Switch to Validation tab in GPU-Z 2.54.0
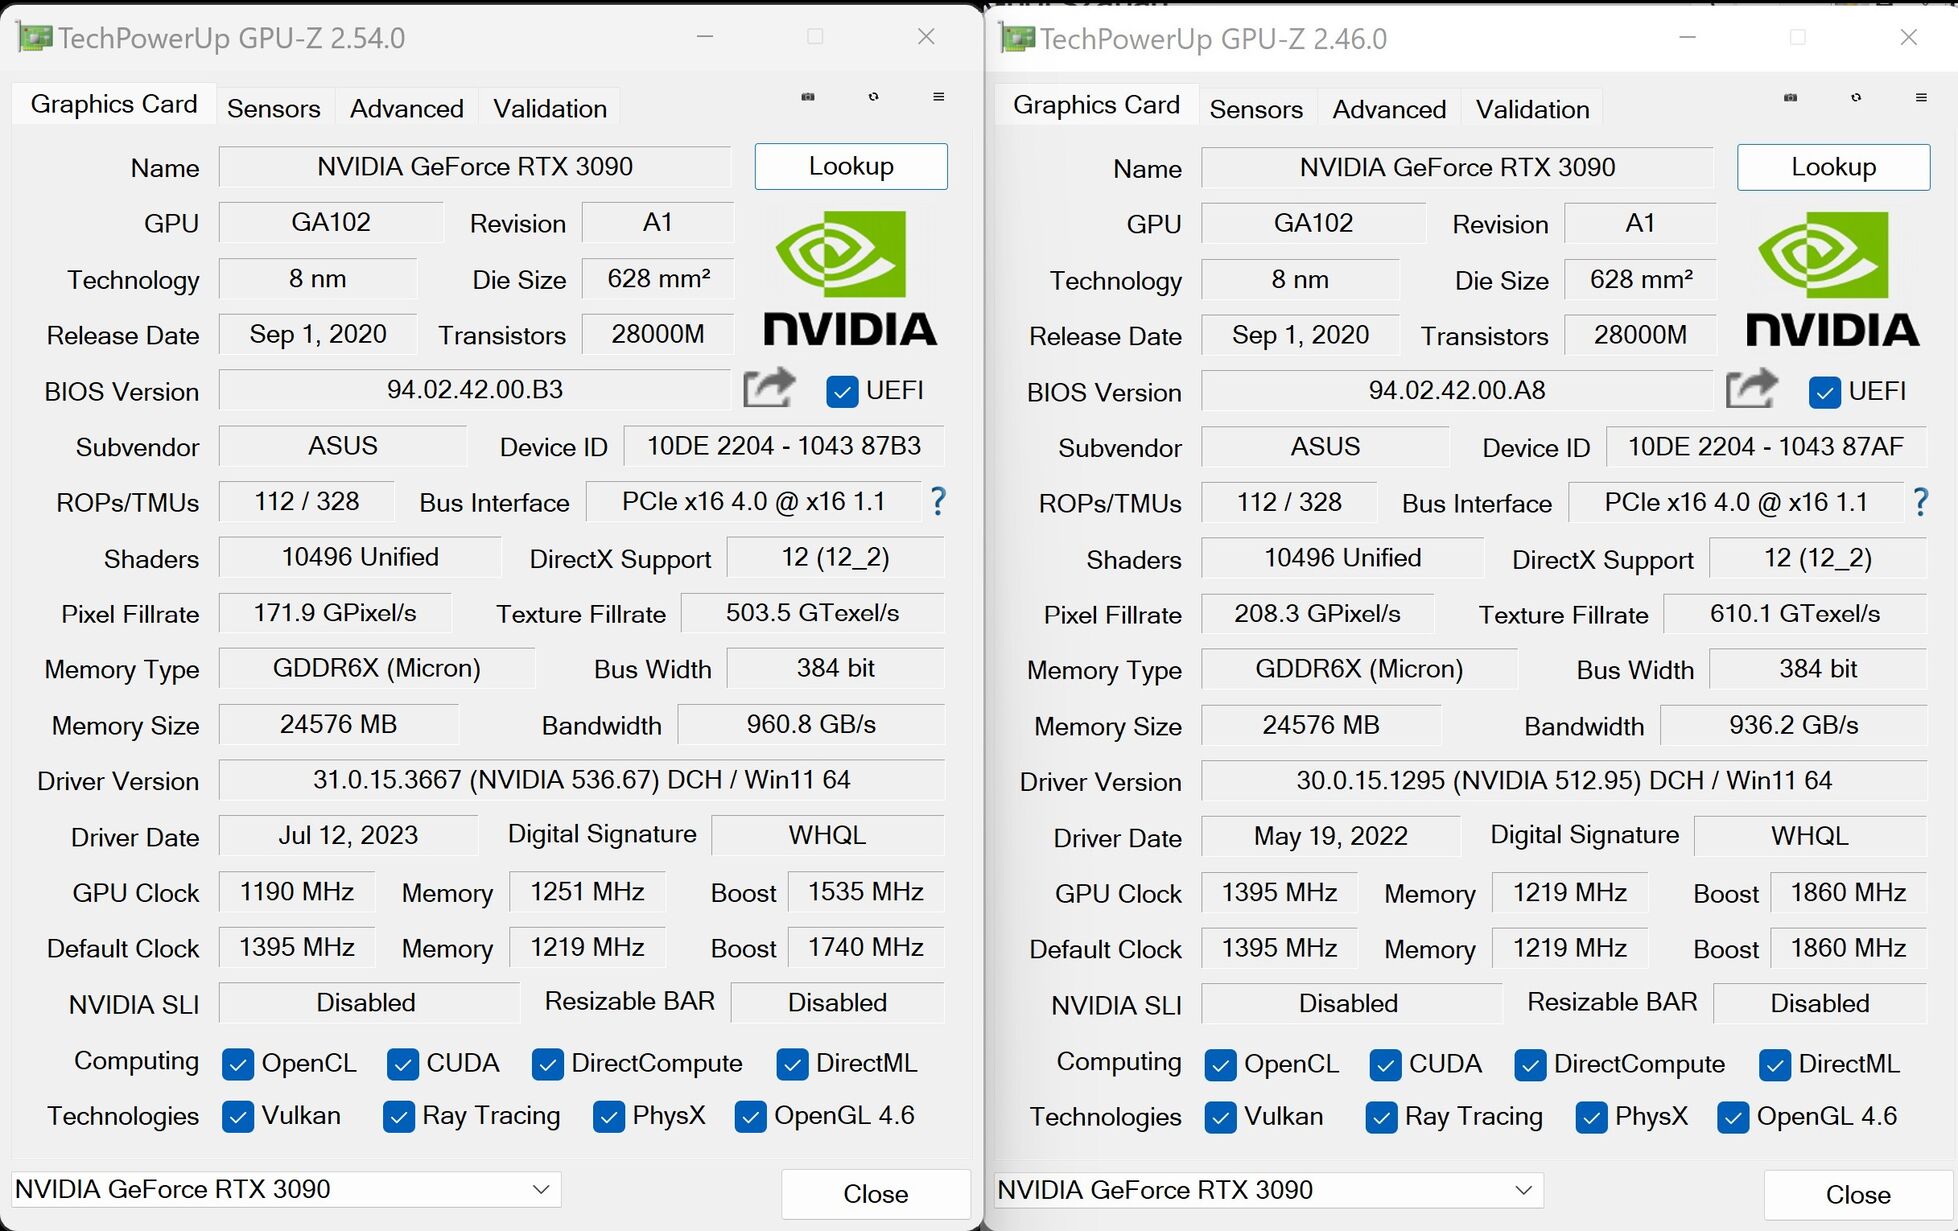Viewport: 1958px width, 1231px height. coord(550,108)
